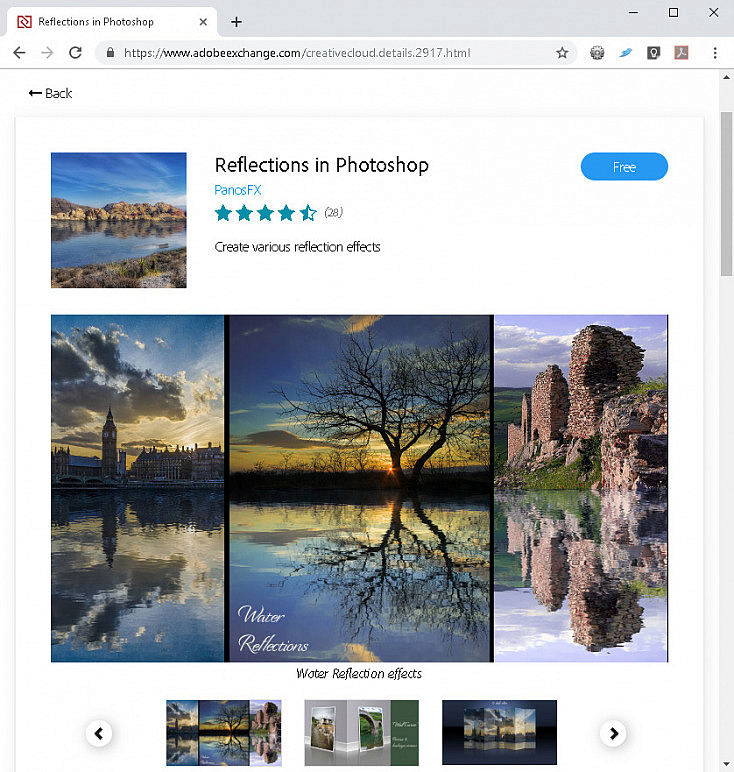Click the "Water Reflection effects" caption

[359, 674]
